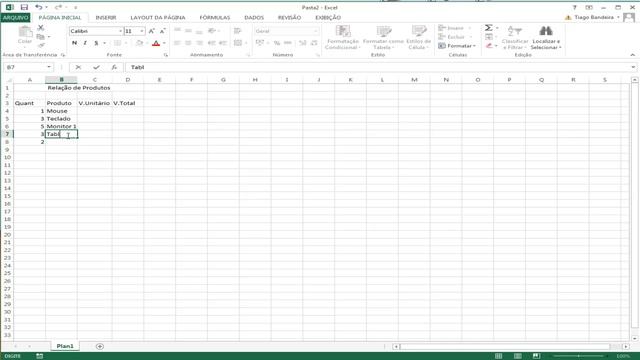
Task: Select column B header
Action: coord(61,80)
